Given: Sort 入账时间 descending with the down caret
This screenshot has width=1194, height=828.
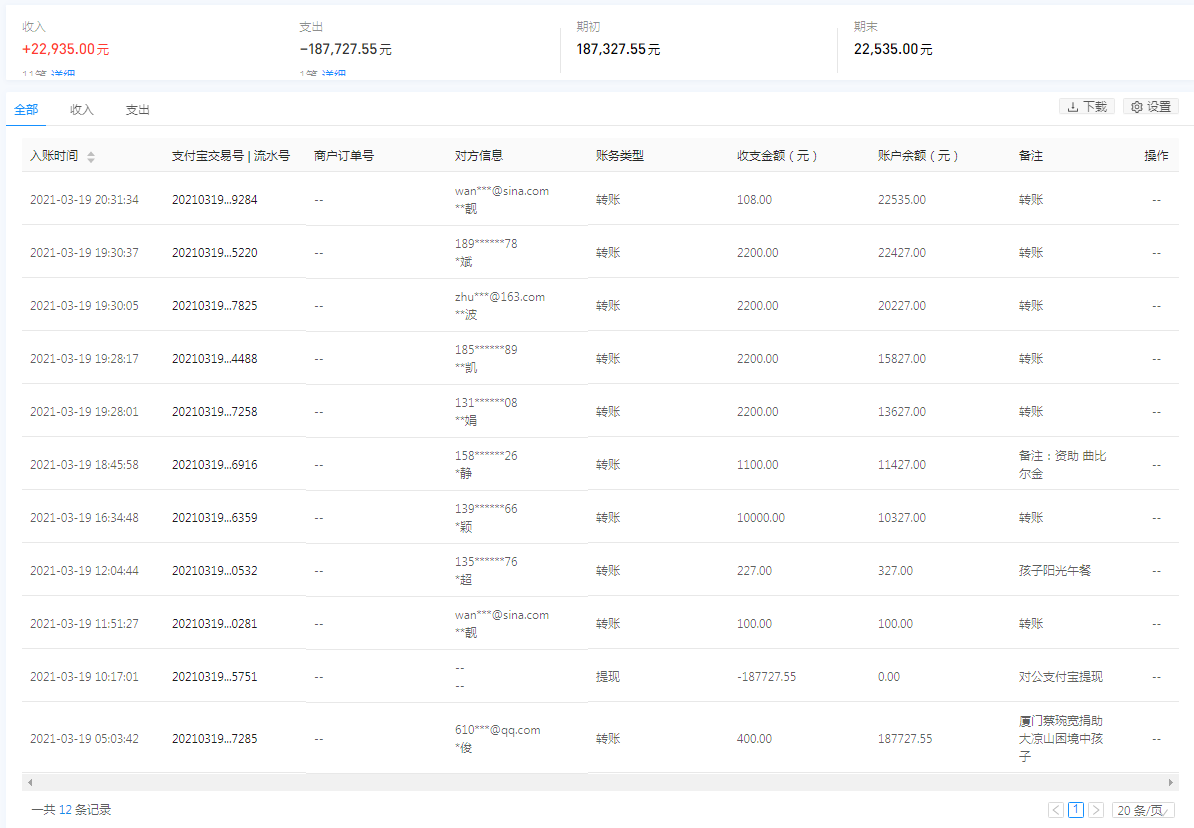Looking at the screenshot, I should (x=90, y=160).
